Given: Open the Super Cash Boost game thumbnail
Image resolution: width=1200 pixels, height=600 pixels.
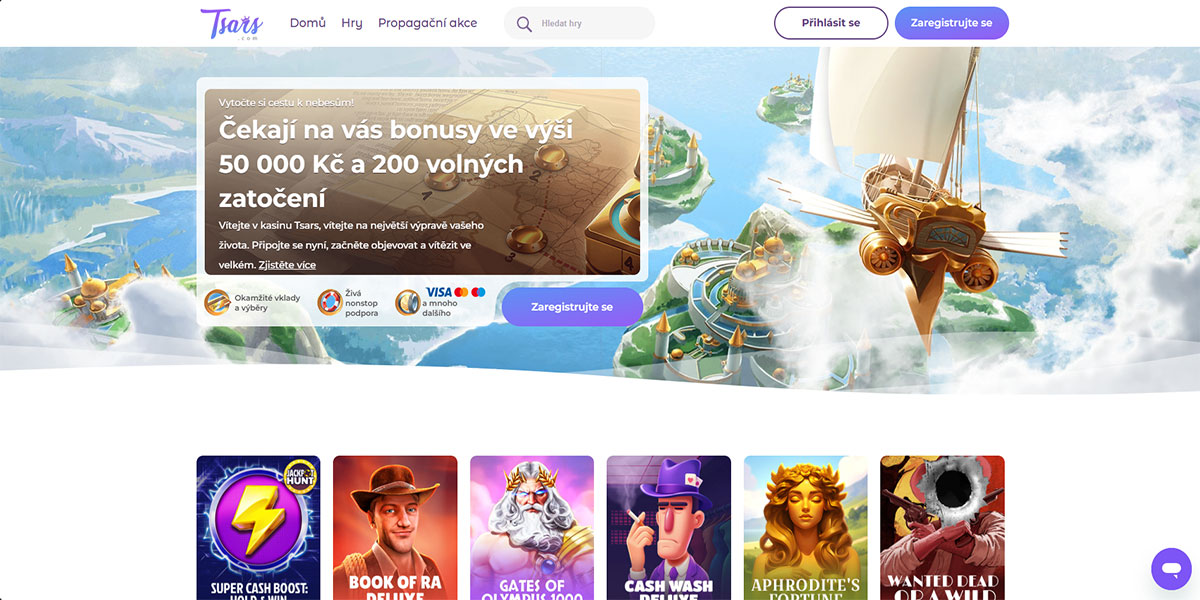Looking at the screenshot, I should (258, 528).
